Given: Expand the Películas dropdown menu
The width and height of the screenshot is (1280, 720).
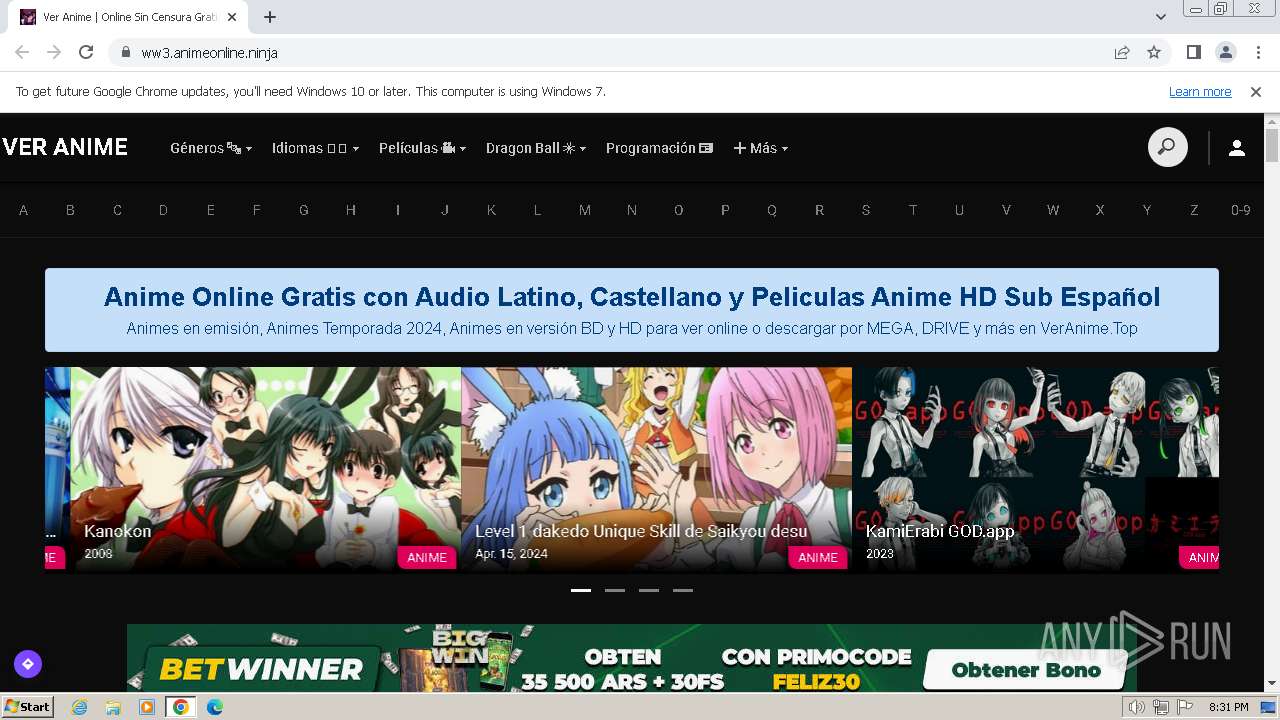Looking at the screenshot, I should pos(422,148).
